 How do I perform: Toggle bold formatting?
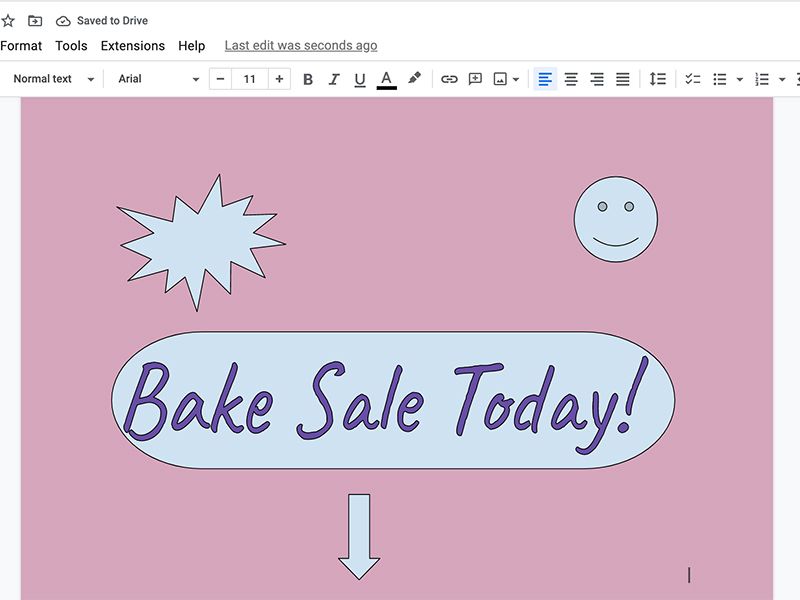tap(307, 78)
